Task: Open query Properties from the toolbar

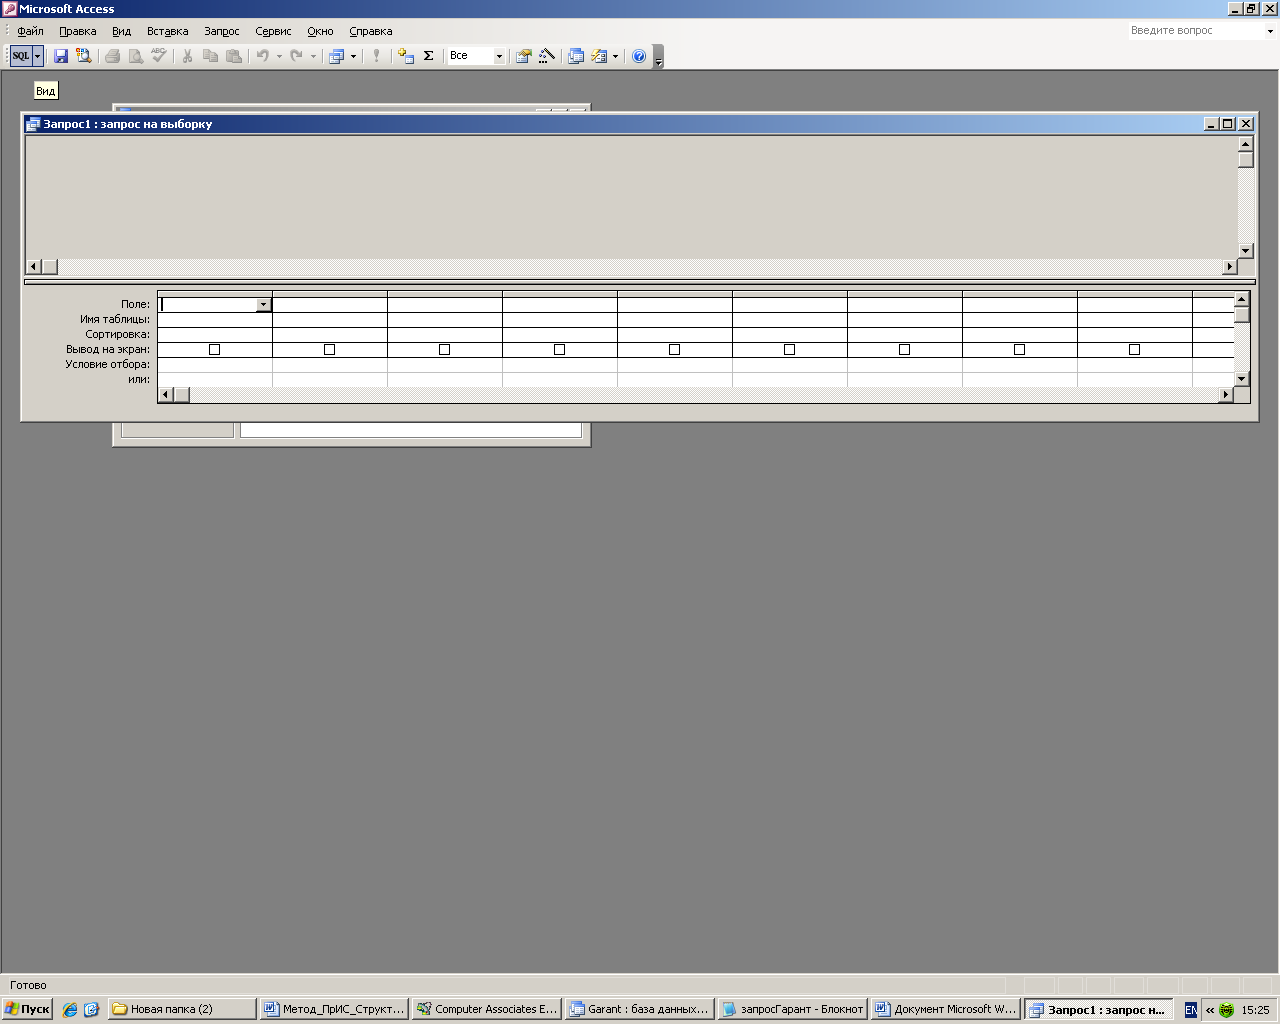Action: click(523, 56)
